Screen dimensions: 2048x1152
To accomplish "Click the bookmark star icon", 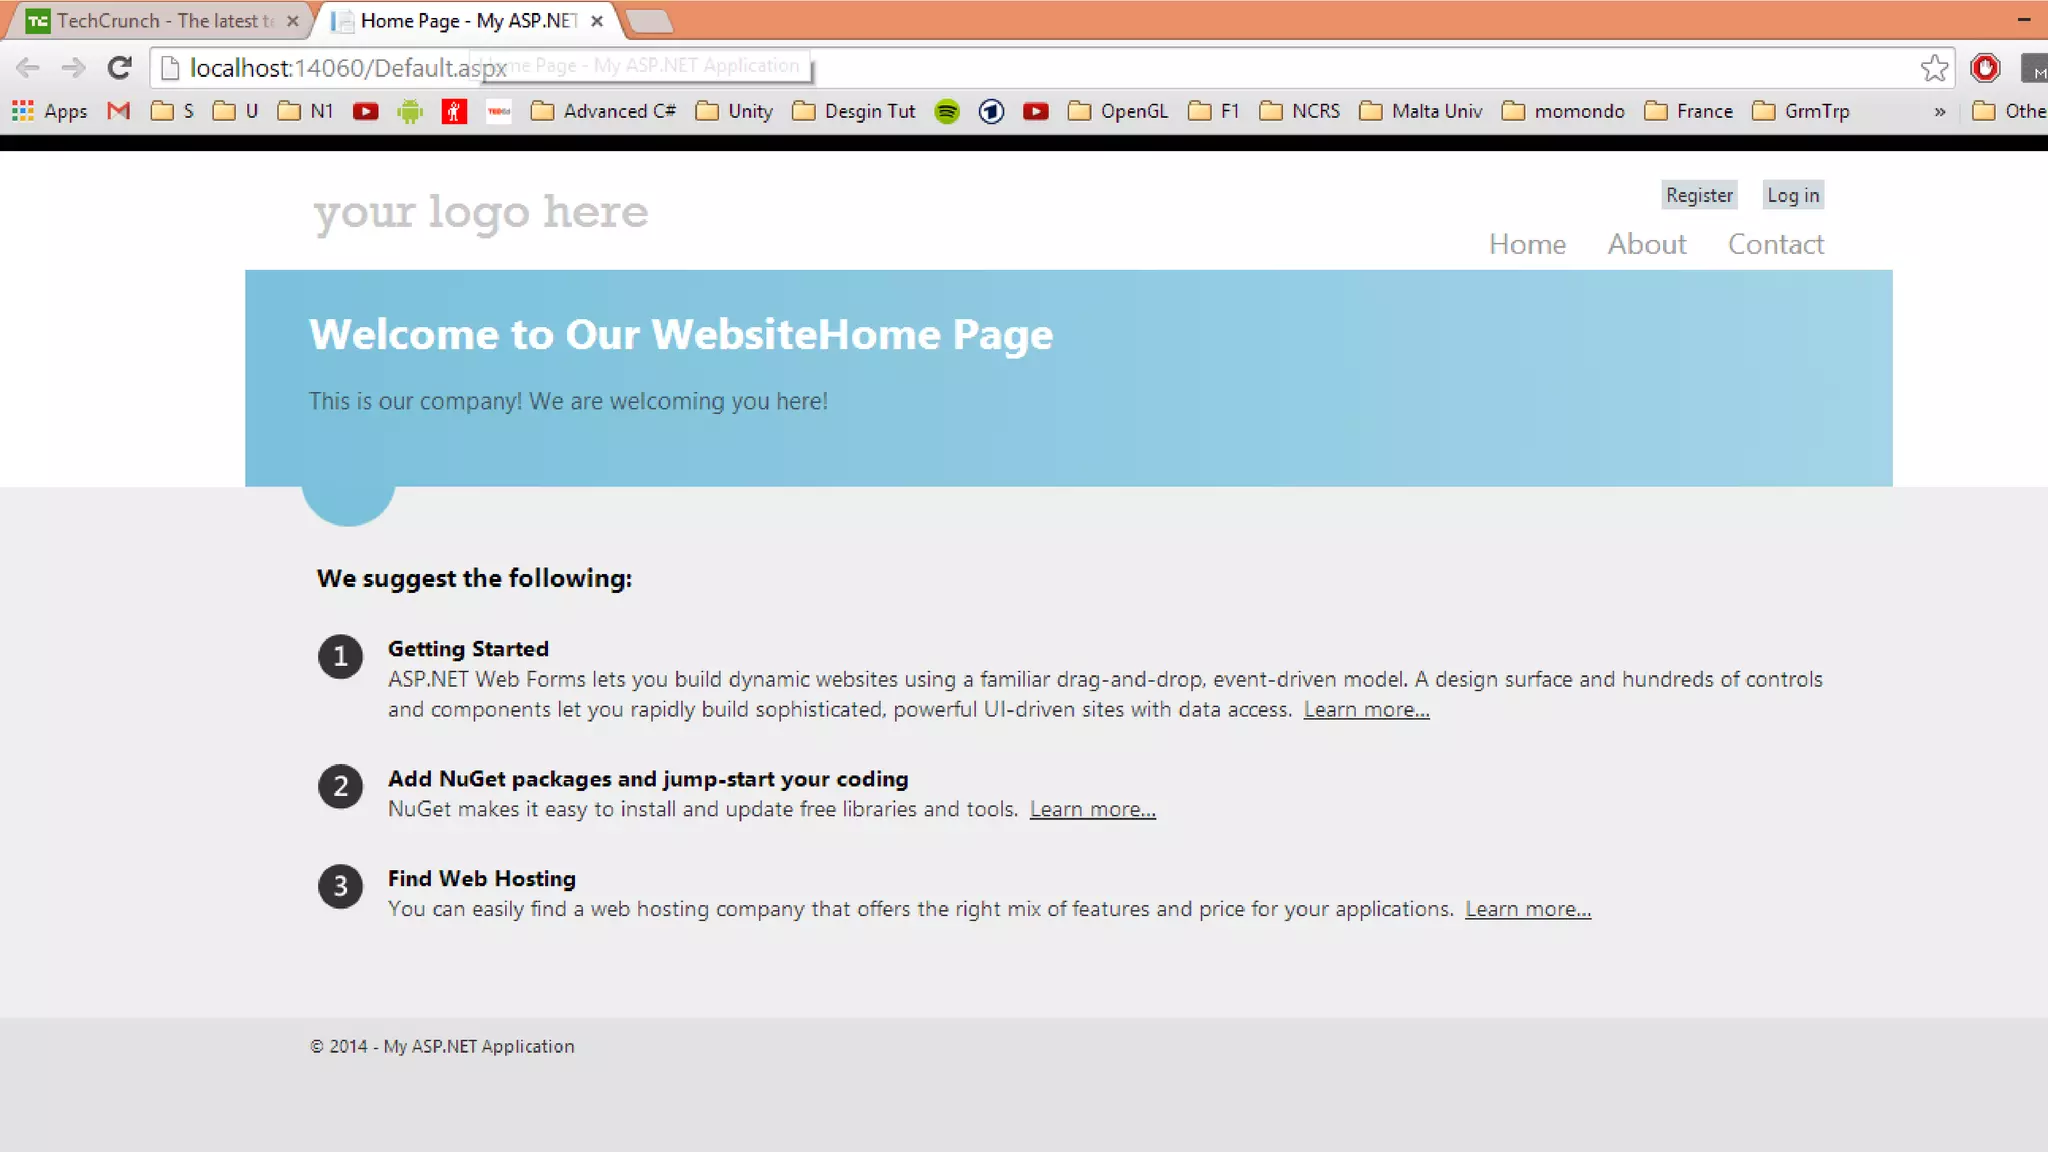I will point(1934,68).
